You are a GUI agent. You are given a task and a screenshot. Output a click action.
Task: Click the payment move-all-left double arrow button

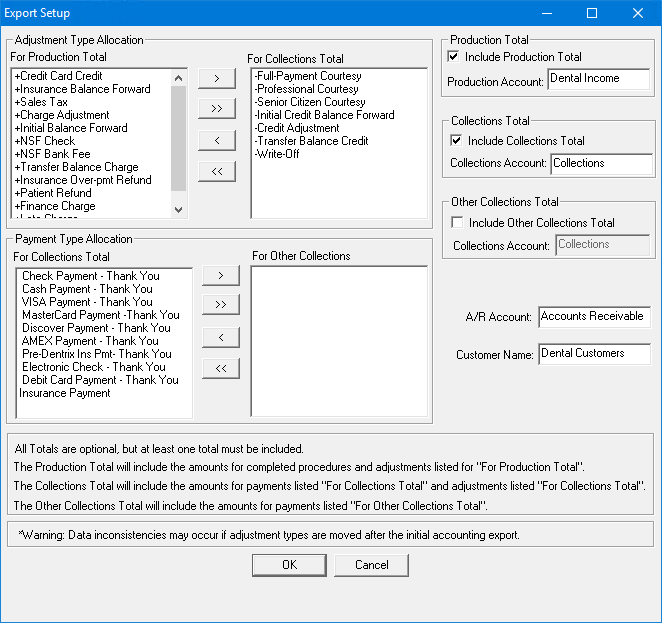[x=221, y=369]
